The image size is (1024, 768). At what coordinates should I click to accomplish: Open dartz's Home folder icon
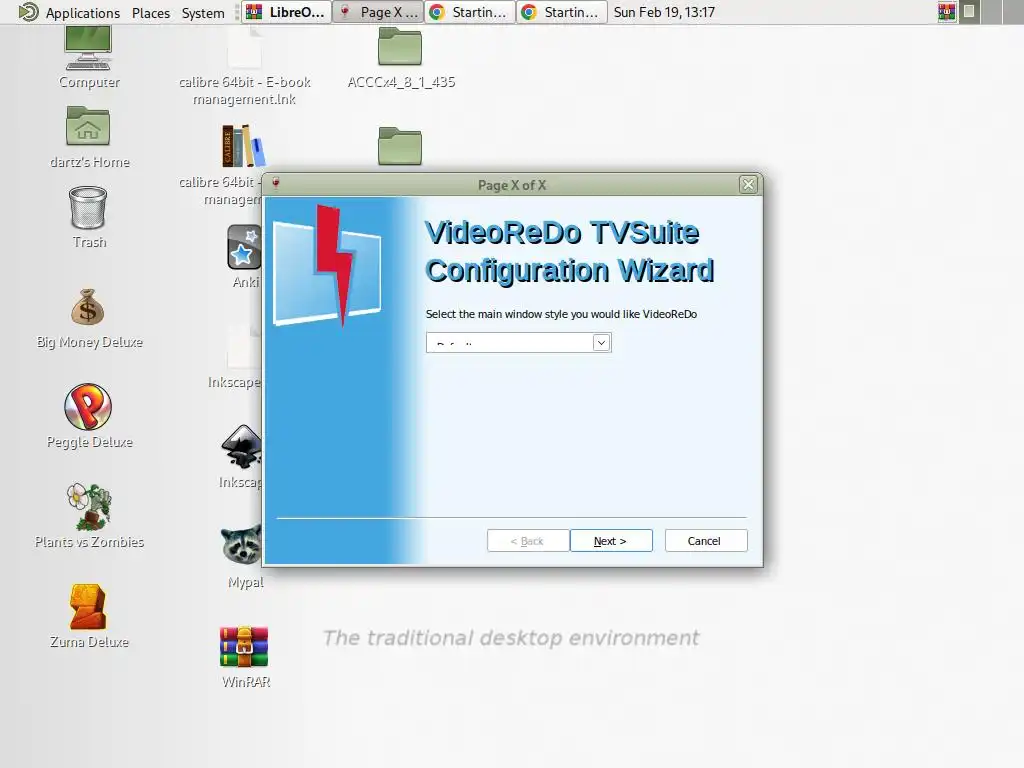(88, 126)
